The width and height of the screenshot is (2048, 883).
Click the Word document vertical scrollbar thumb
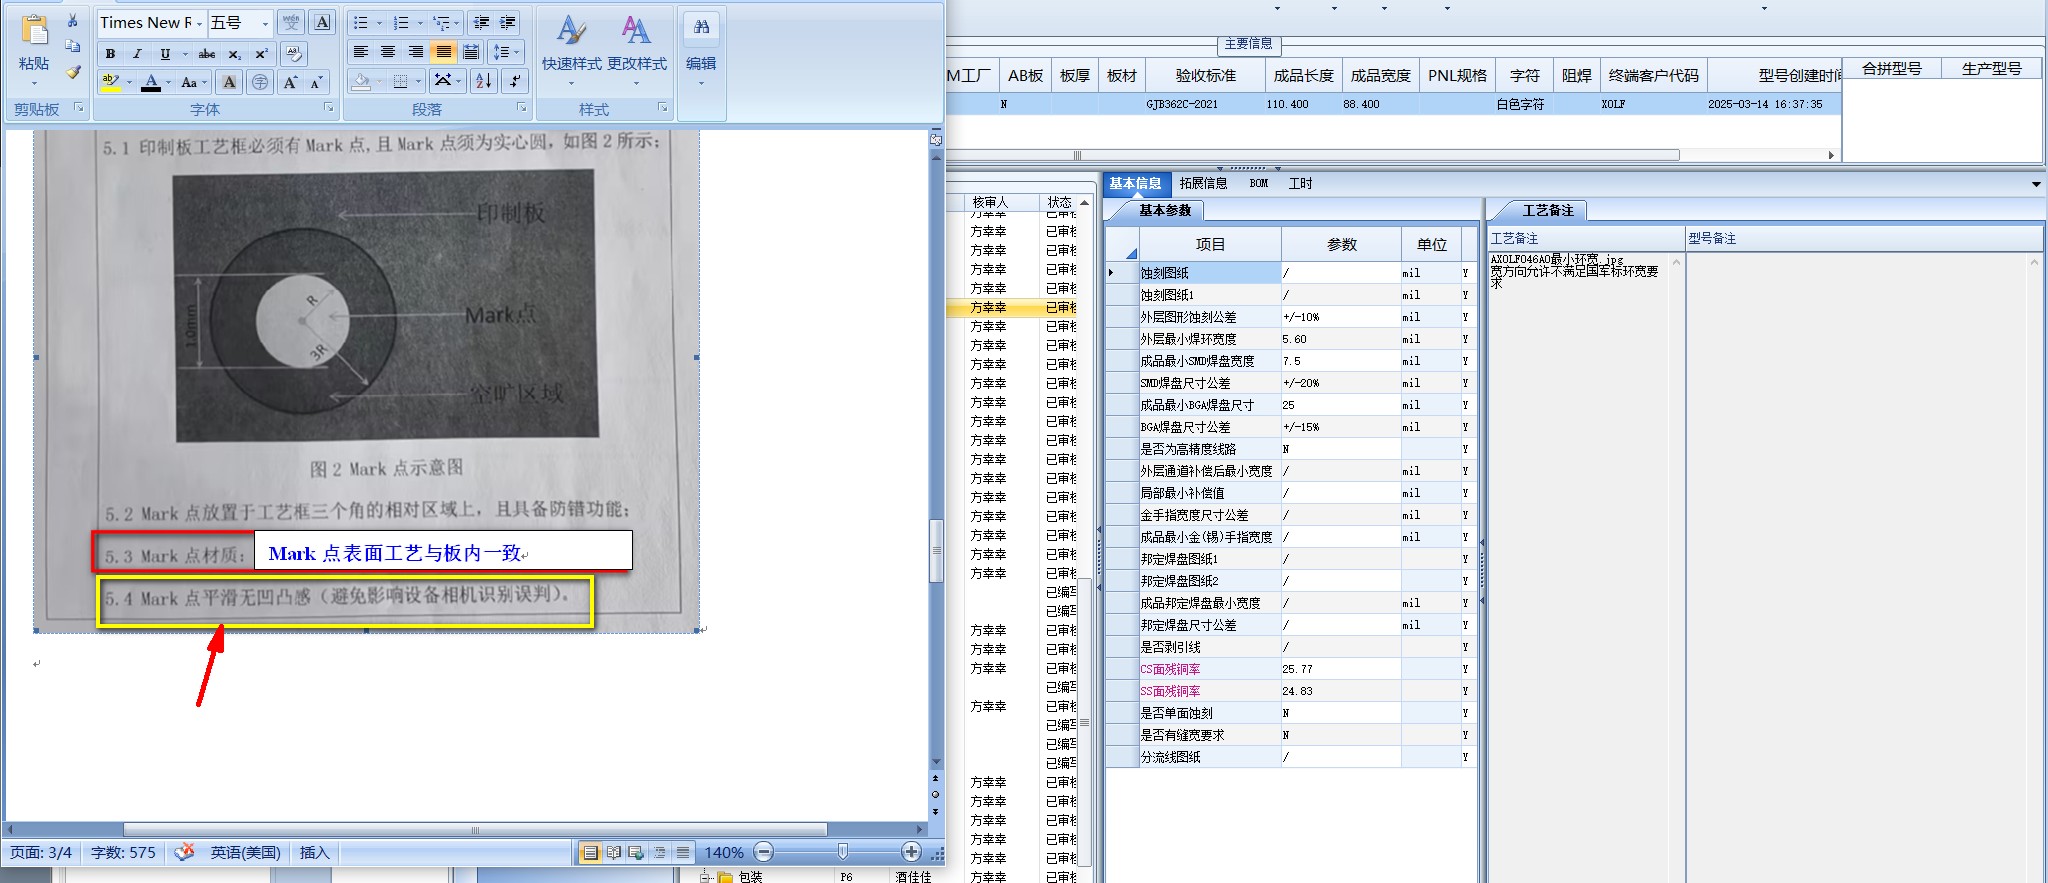coord(937,551)
